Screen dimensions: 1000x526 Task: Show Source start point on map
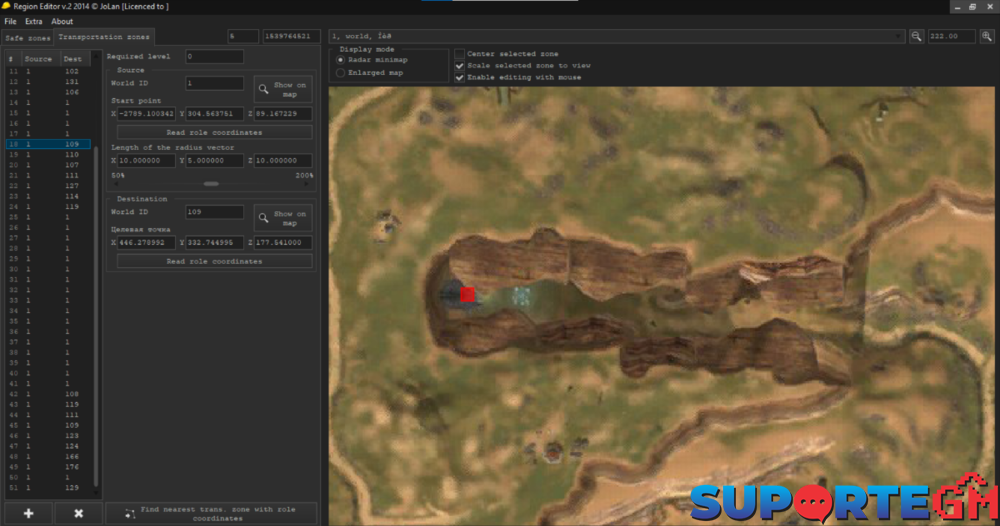point(282,89)
